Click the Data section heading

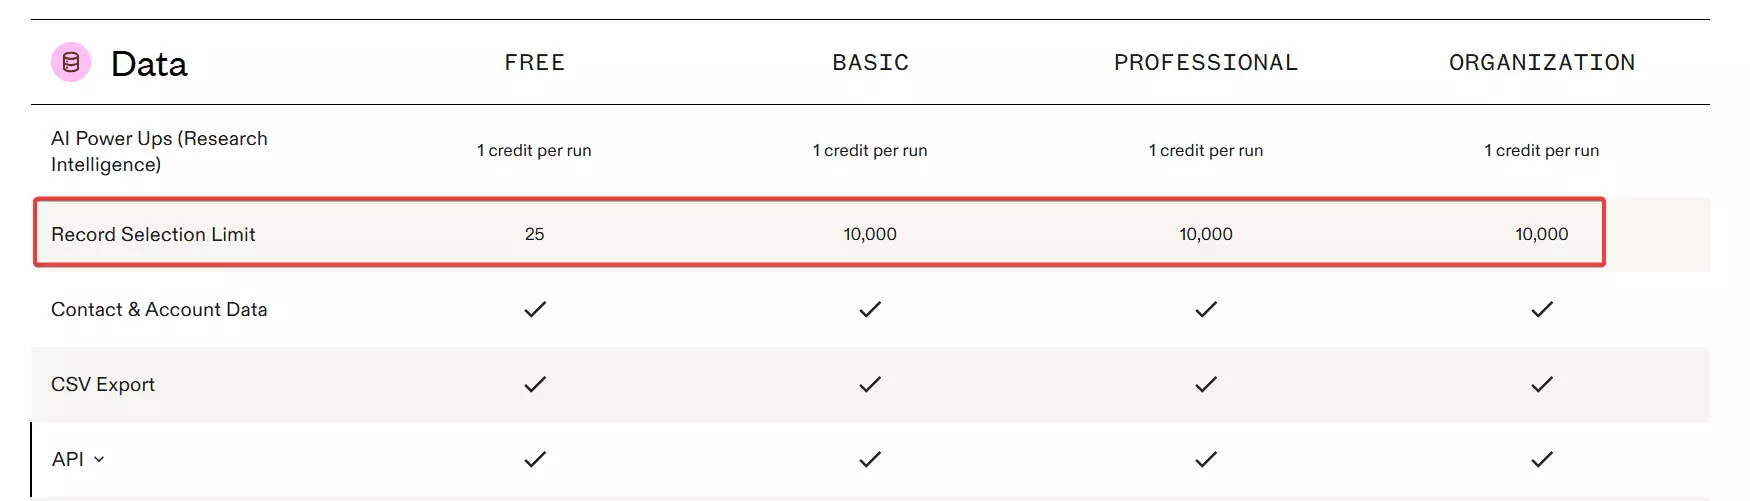coord(149,64)
